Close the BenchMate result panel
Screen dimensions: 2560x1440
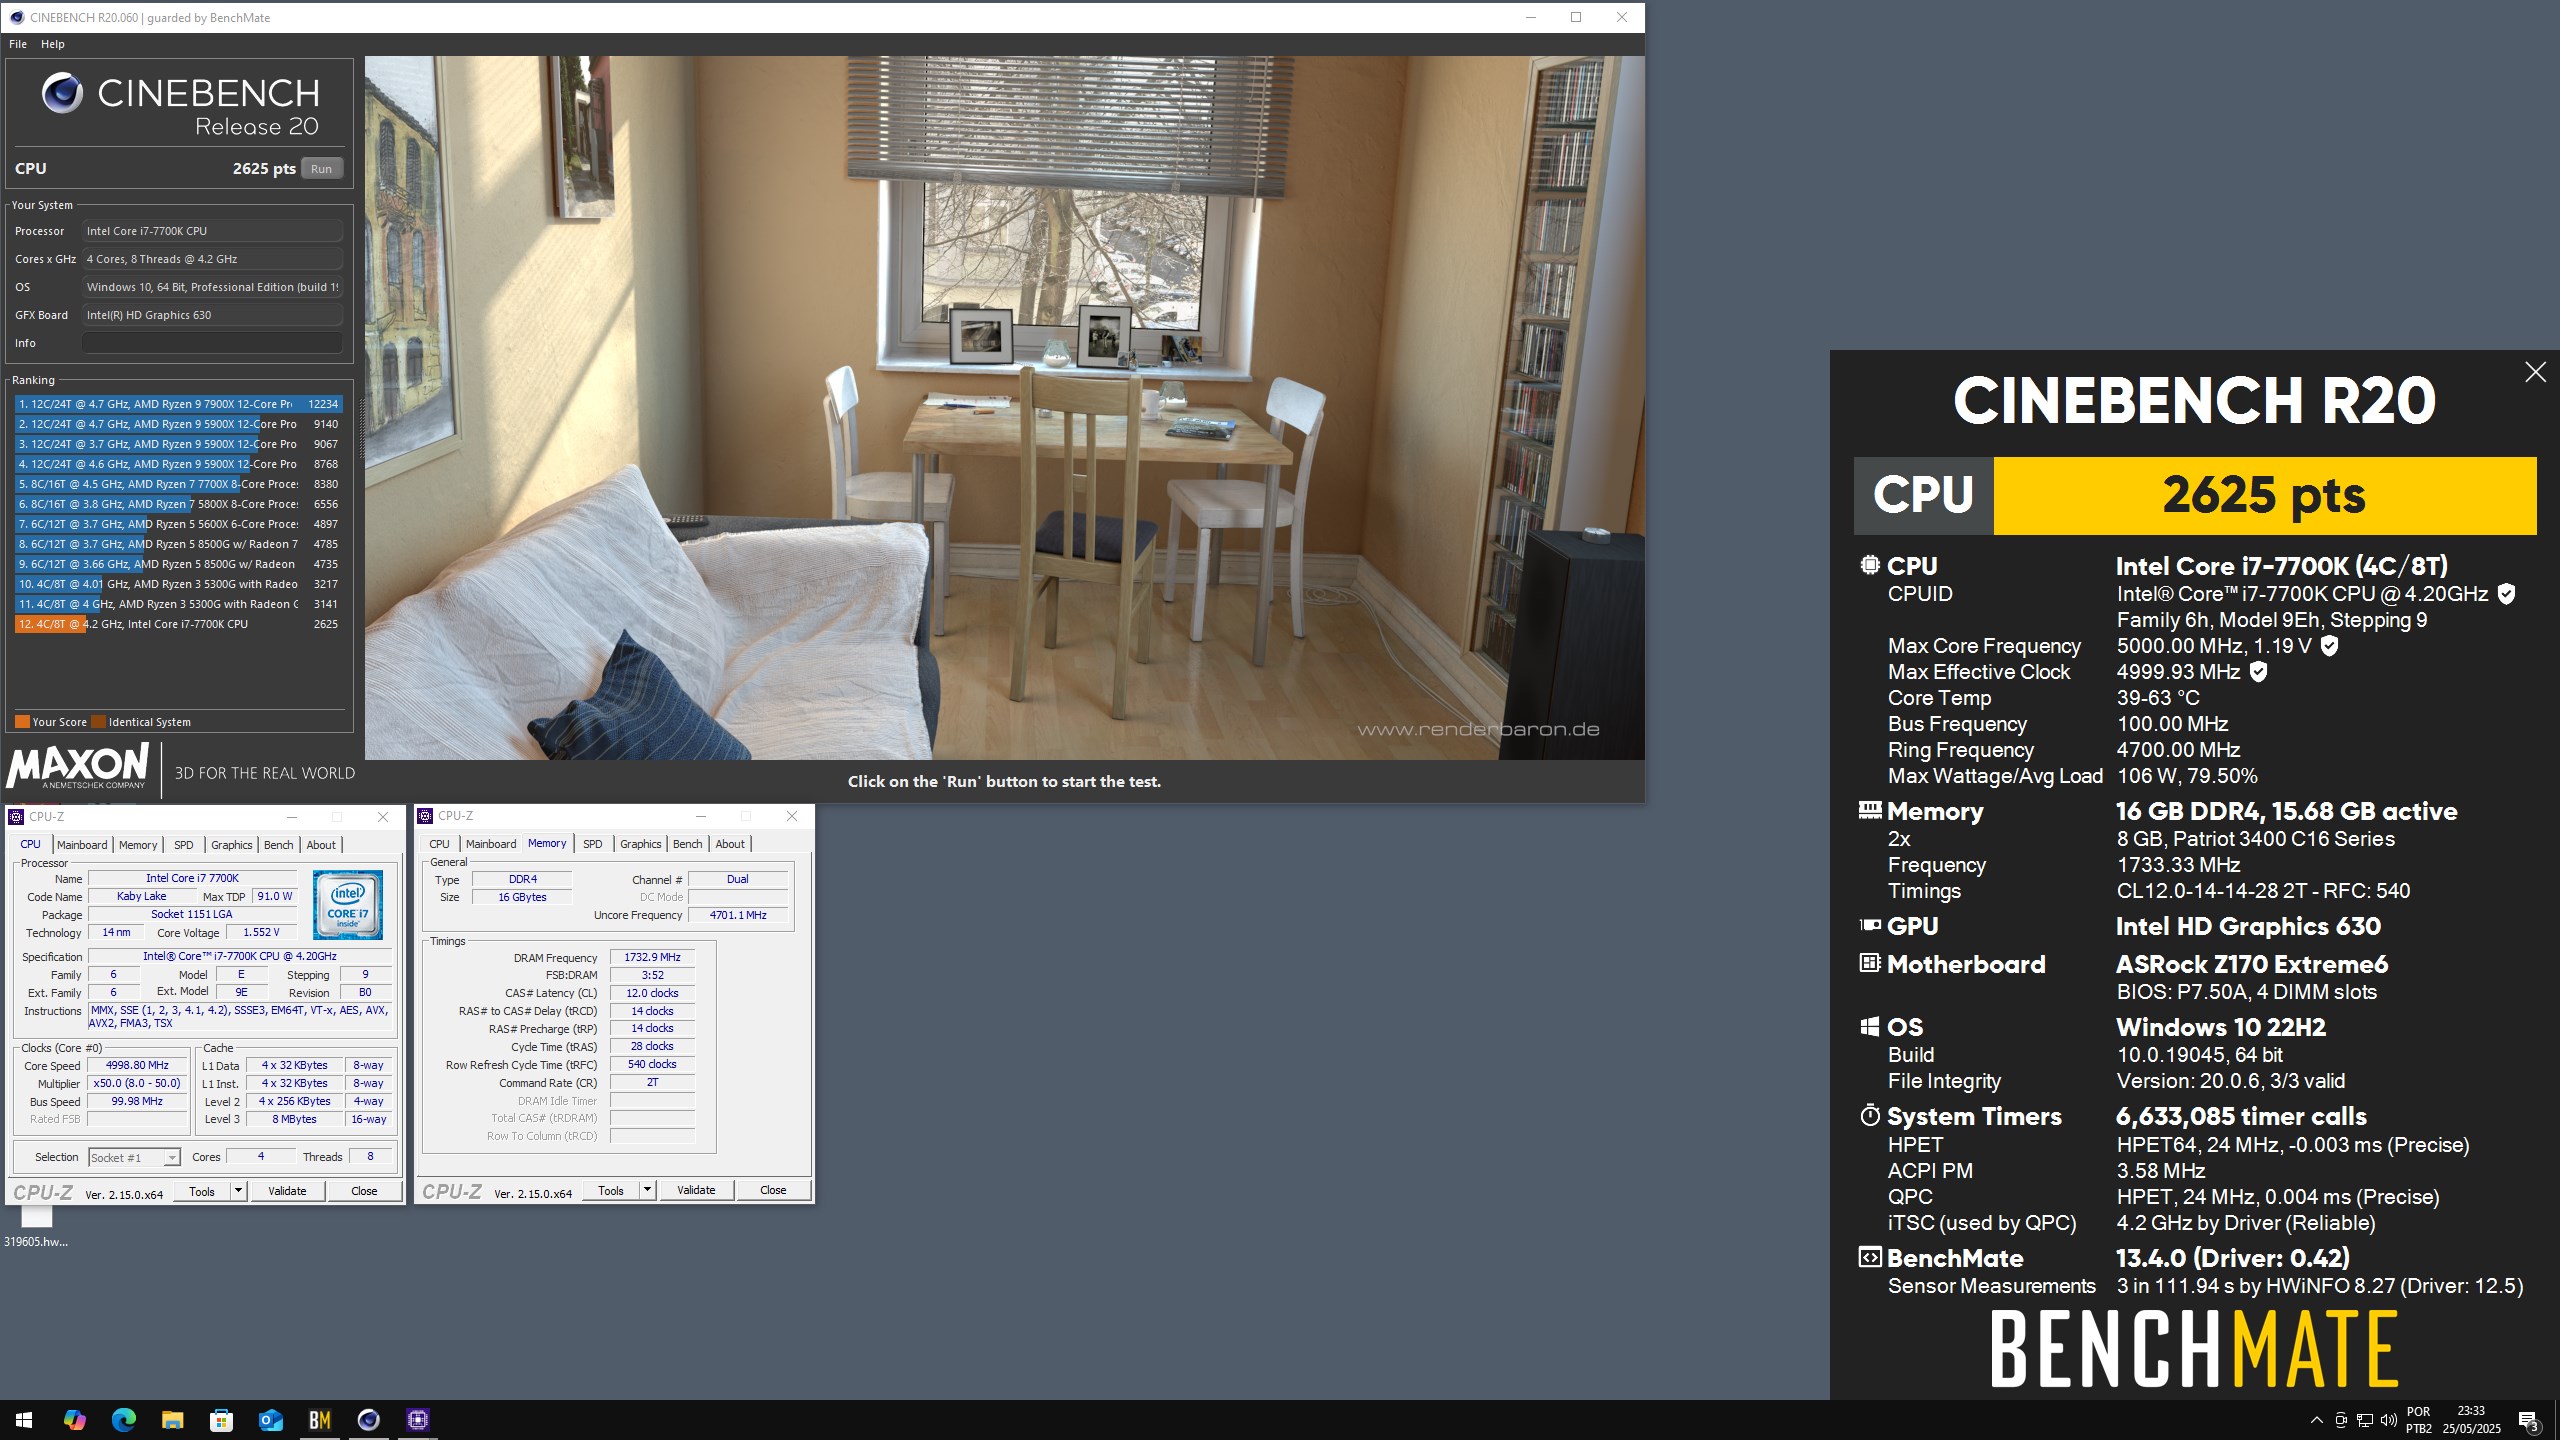[2535, 372]
